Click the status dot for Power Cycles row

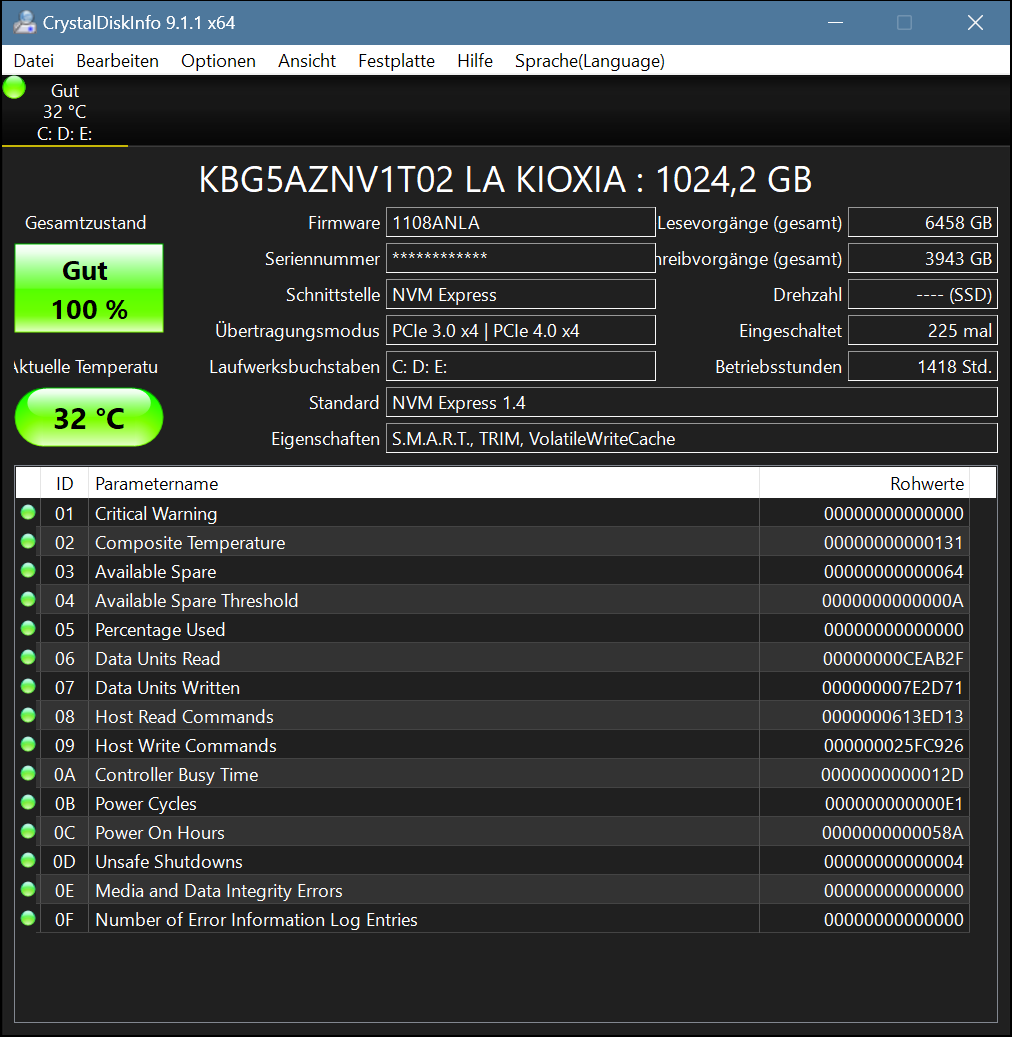[28, 802]
